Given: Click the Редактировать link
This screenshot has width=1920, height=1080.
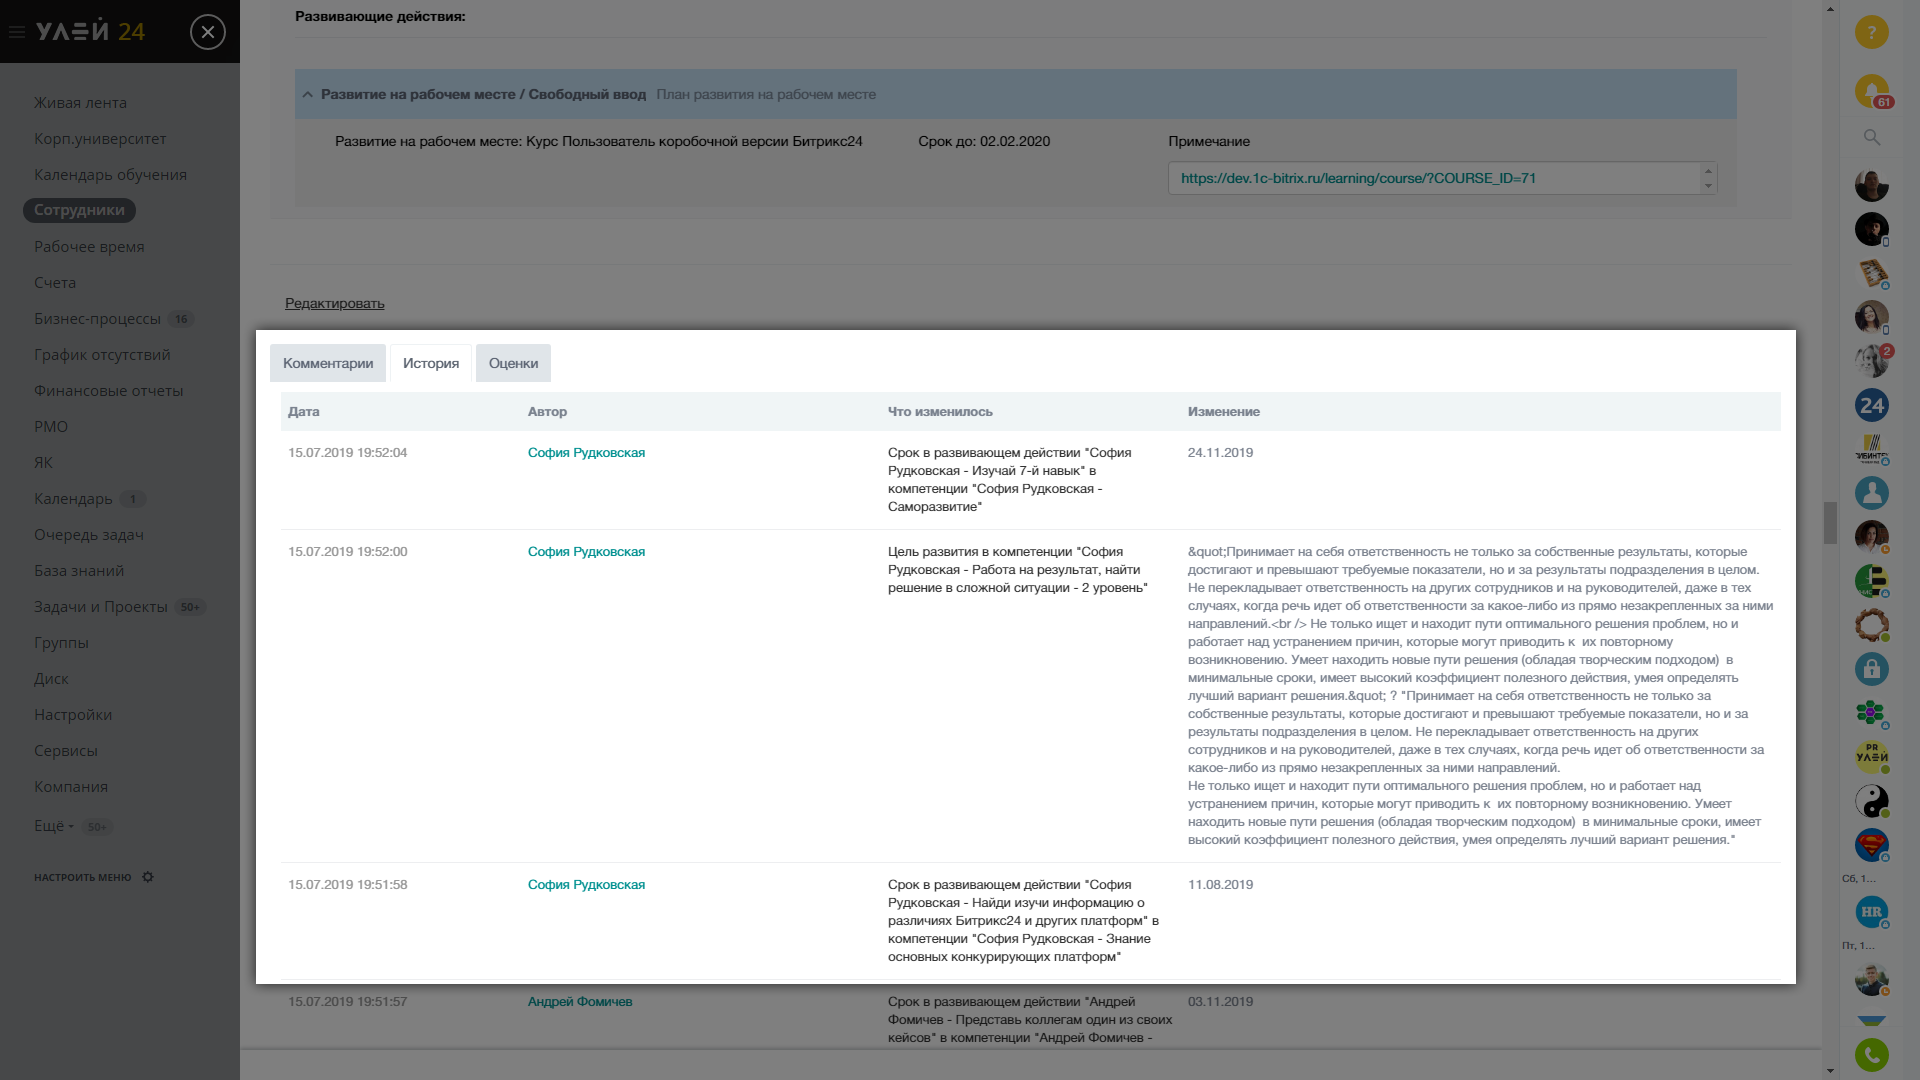Looking at the screenshot, I should (334, 303).
